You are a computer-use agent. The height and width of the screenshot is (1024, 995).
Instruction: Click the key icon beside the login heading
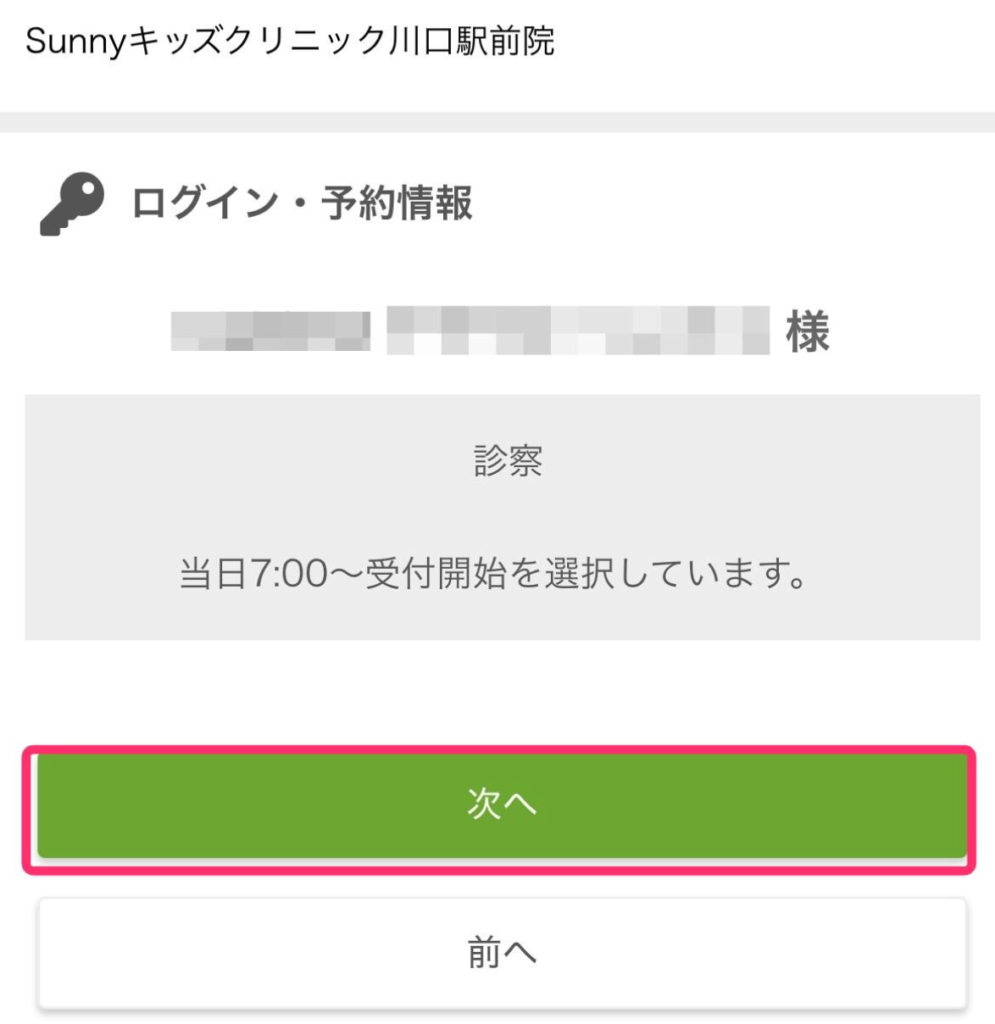pos(72,205)
